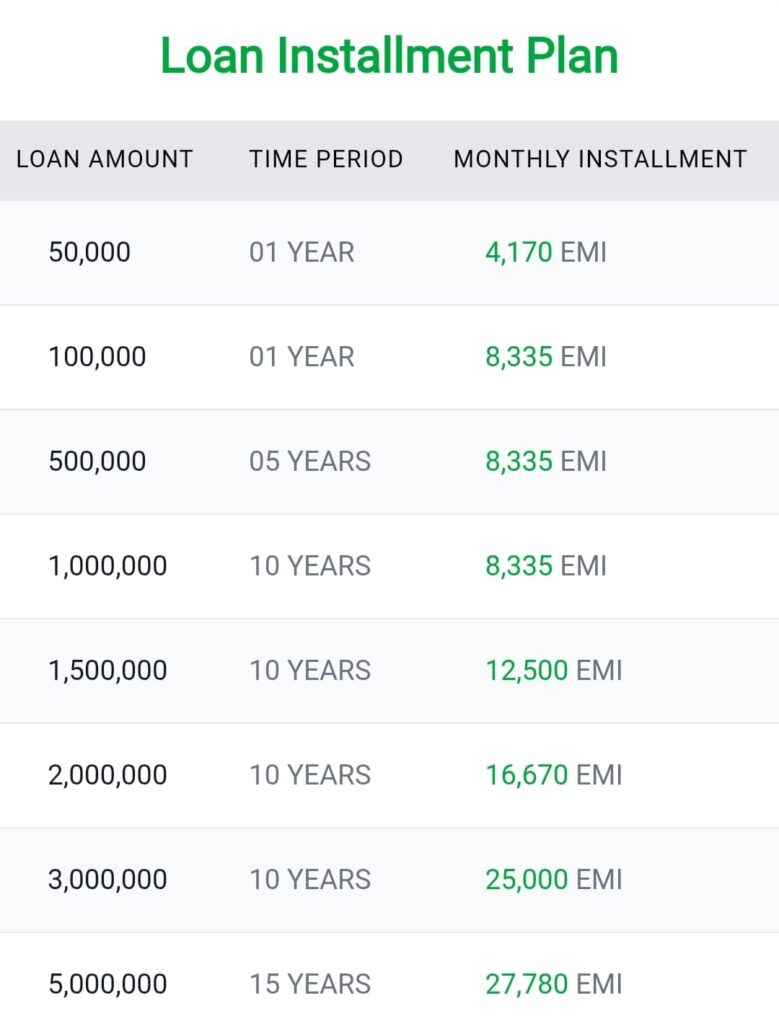
Task: Select the 1,500,000 loan amount cell
Action: [x=108, y=670]
